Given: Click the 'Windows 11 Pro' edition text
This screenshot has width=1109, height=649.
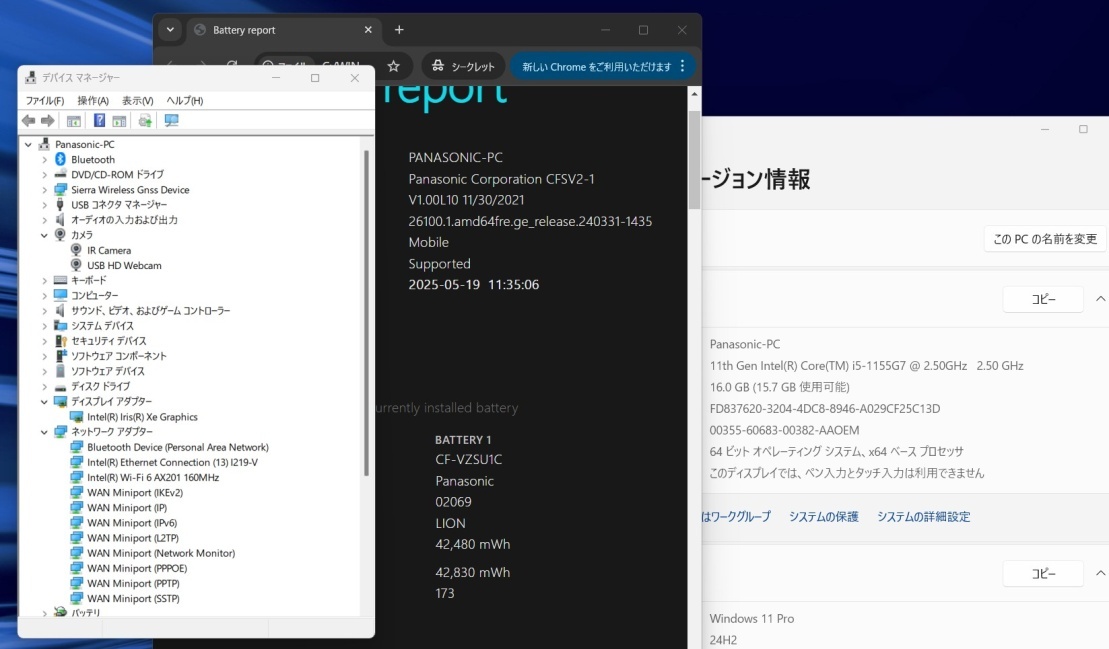Looking at the screenshot, I should coord(751,619).
